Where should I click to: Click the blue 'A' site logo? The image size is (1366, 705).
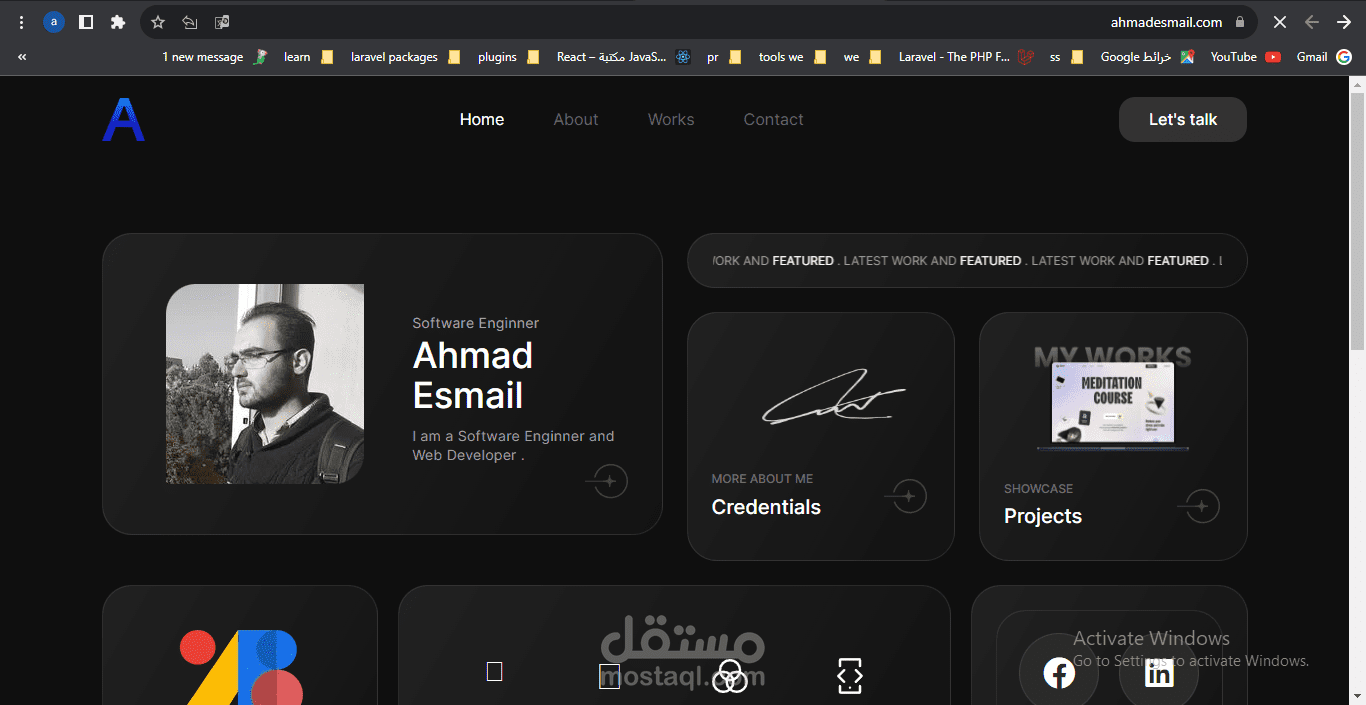pyautogui.click(x=124, y=120)
